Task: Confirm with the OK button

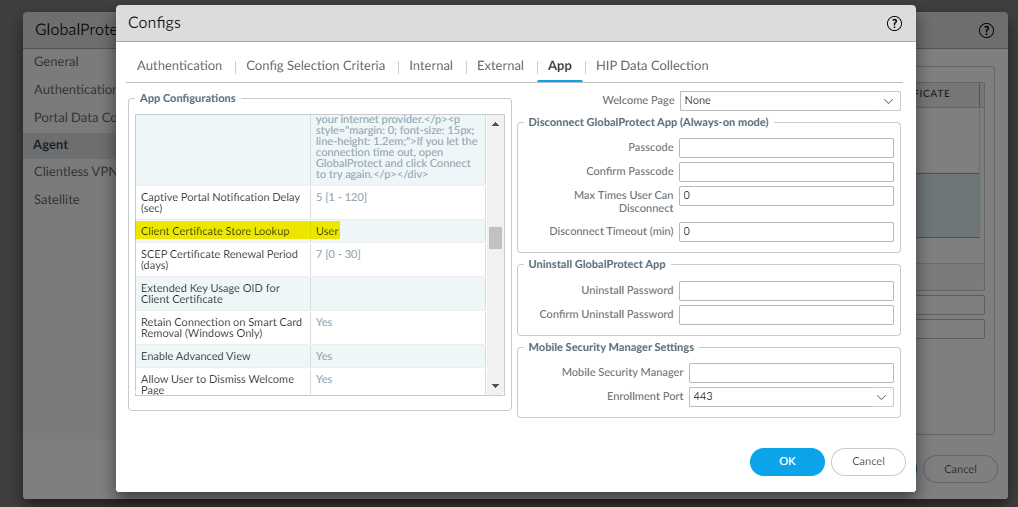Action: pos(787,462)
